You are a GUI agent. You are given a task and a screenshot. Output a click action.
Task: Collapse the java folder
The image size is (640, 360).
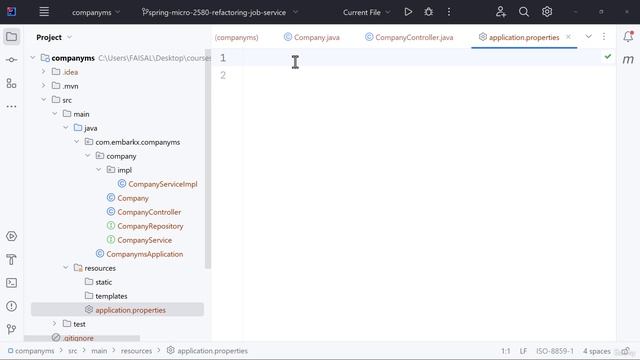click(x=66, y=128)
